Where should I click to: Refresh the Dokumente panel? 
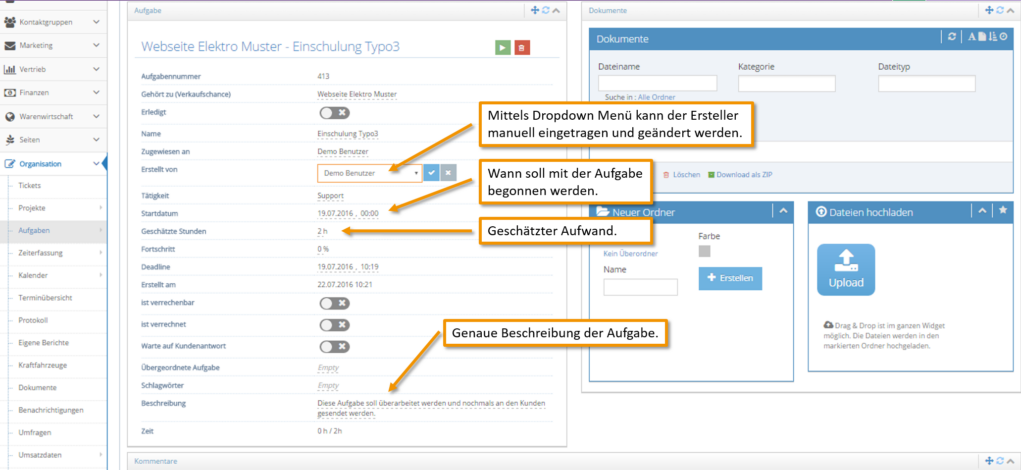pos(953,38)
